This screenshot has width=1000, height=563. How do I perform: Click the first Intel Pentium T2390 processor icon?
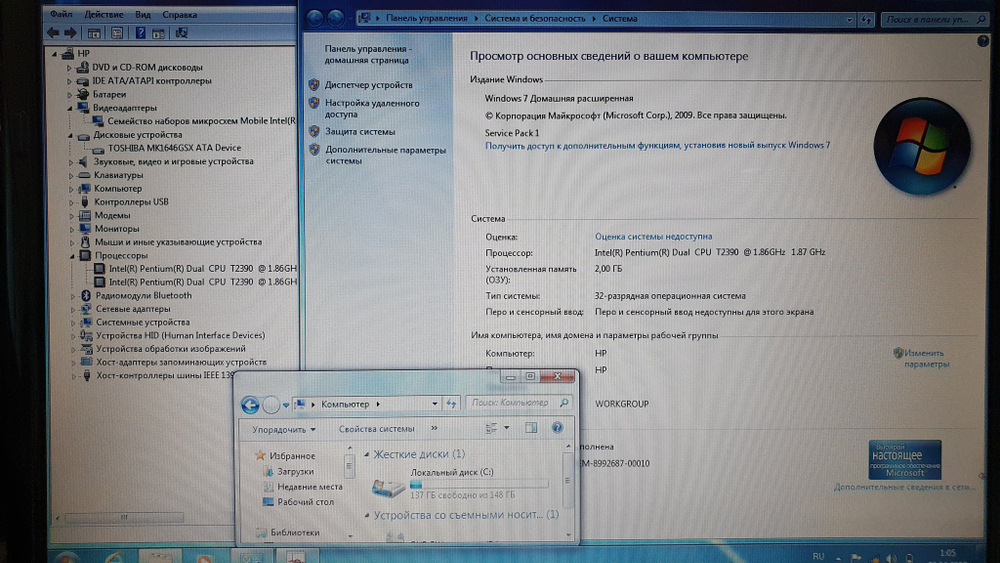[x=99, y=268]
